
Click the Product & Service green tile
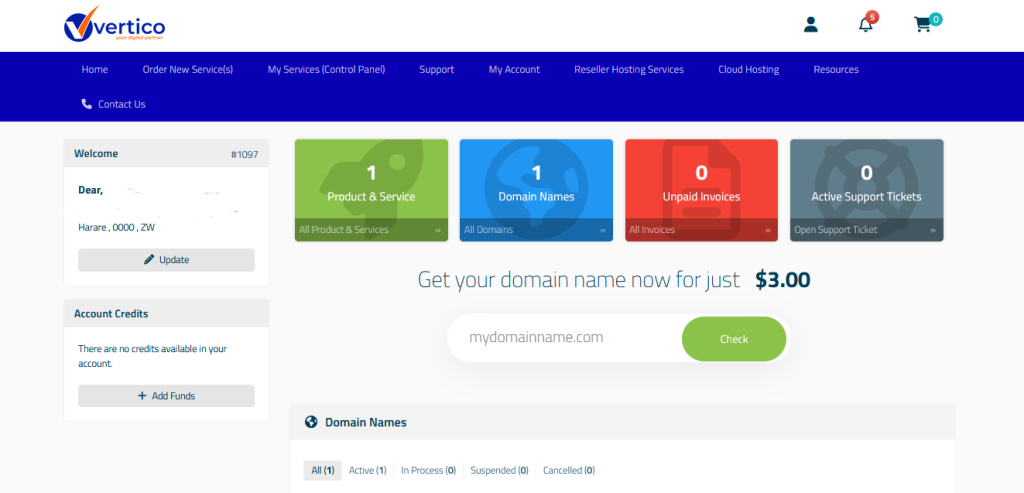pyautogui.click(x=371, y=180)
